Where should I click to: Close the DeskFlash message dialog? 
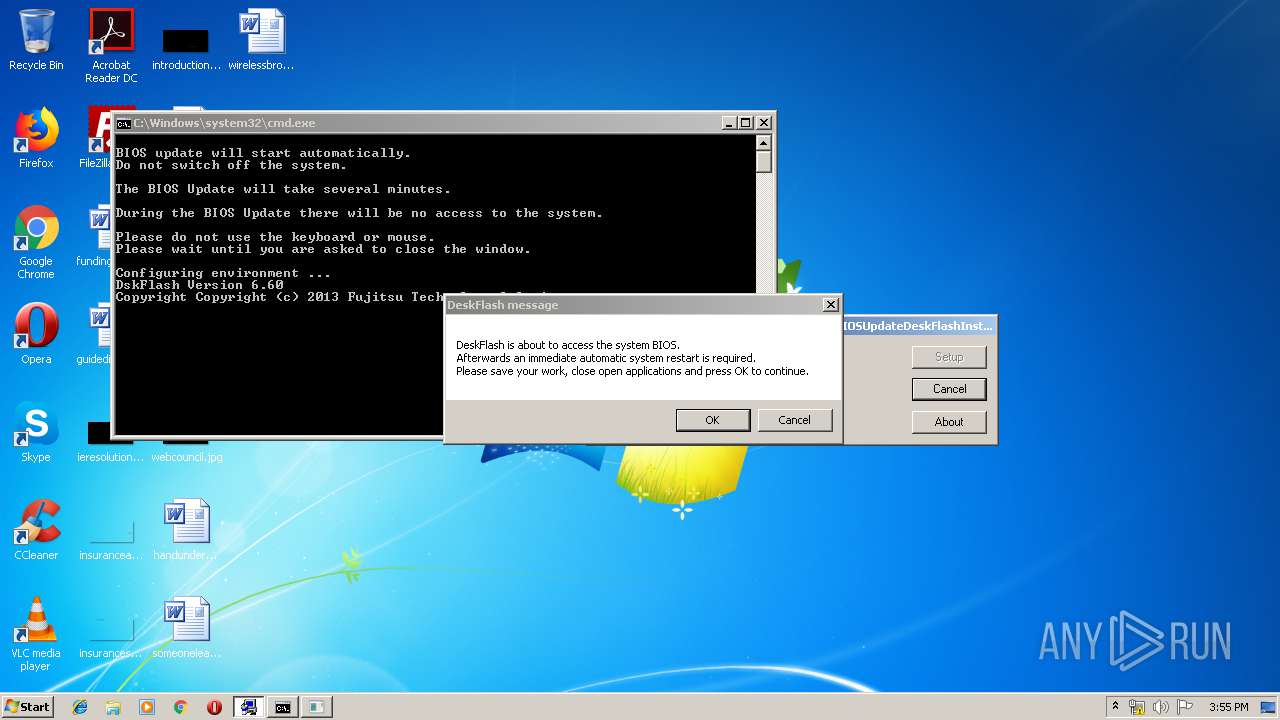pos(830,305)
